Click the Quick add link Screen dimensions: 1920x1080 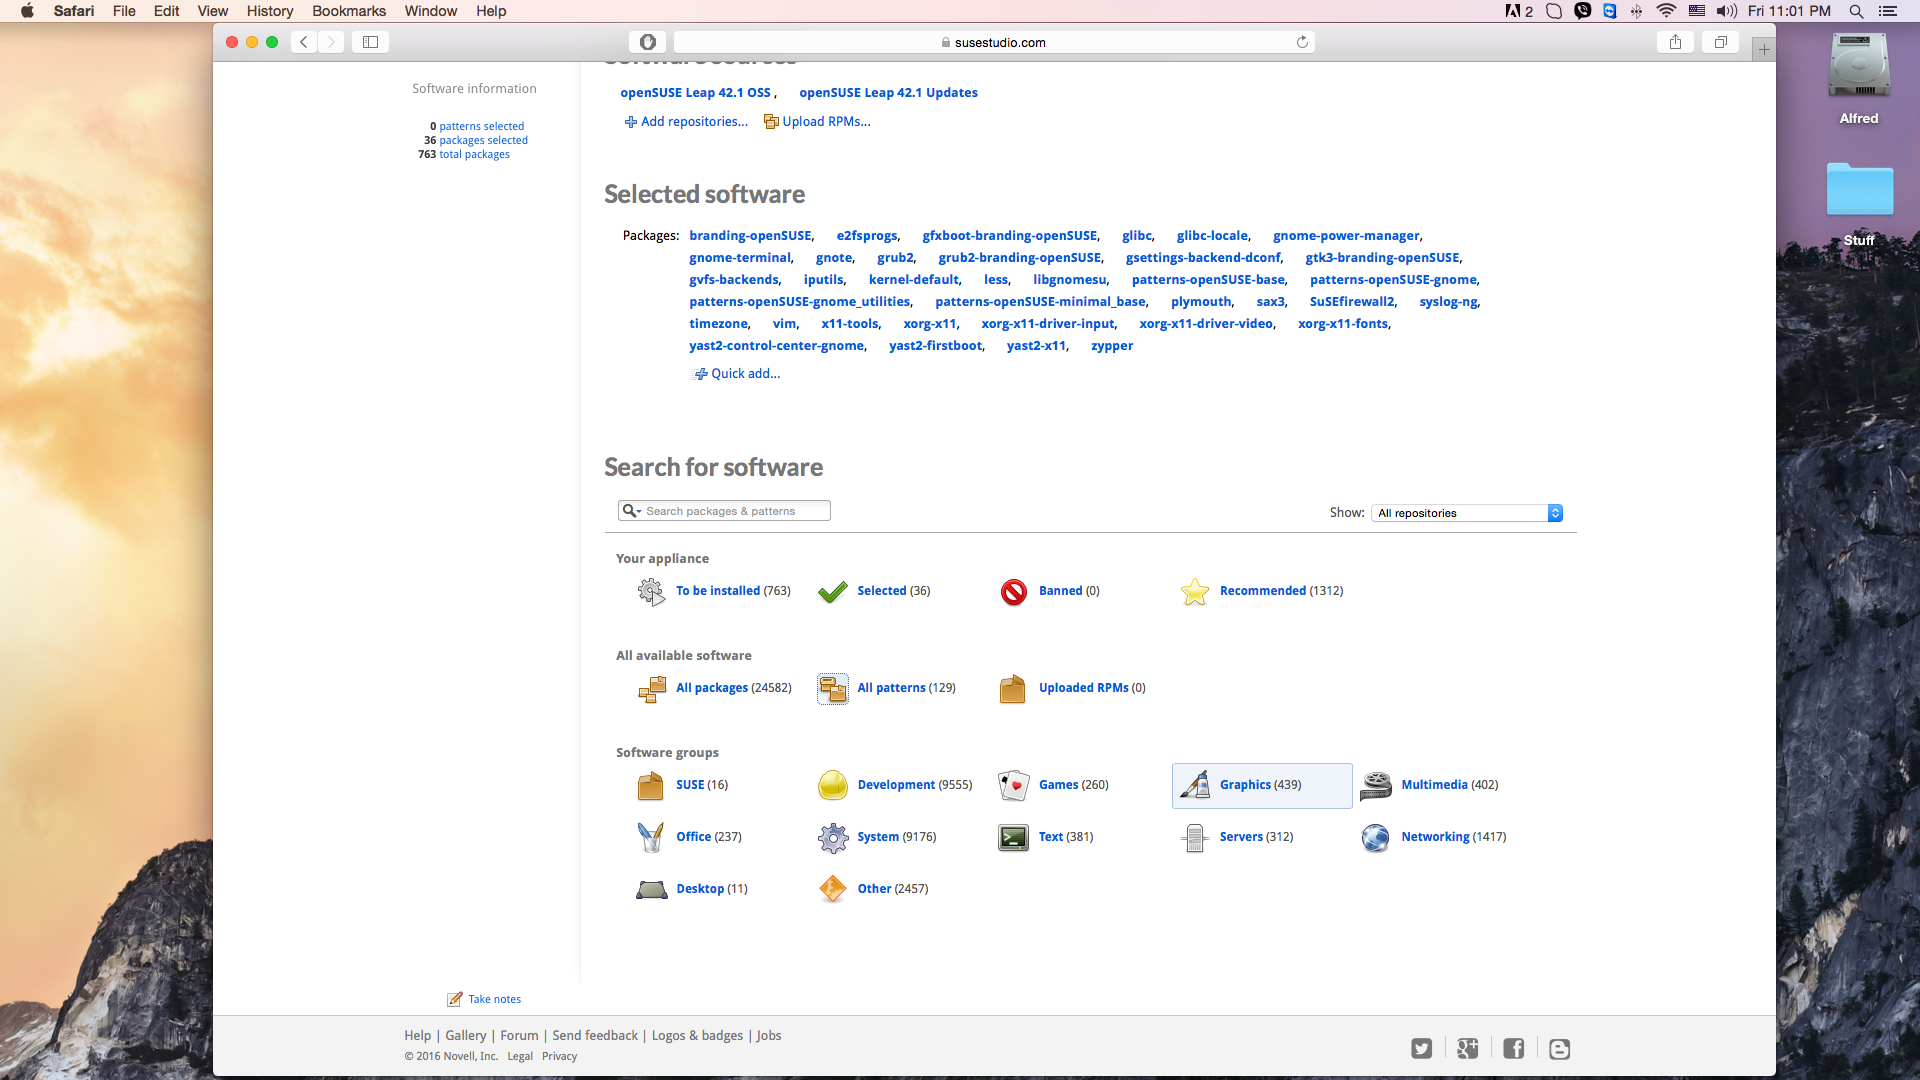[744, 373]
